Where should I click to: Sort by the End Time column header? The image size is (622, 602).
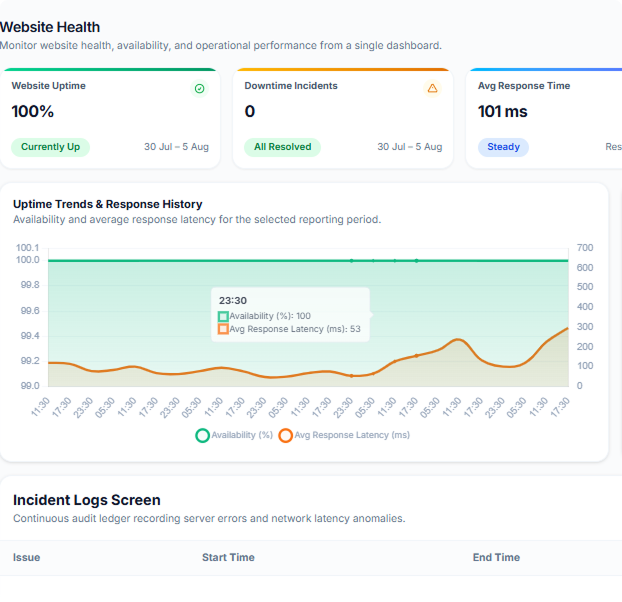click(496, 558)
